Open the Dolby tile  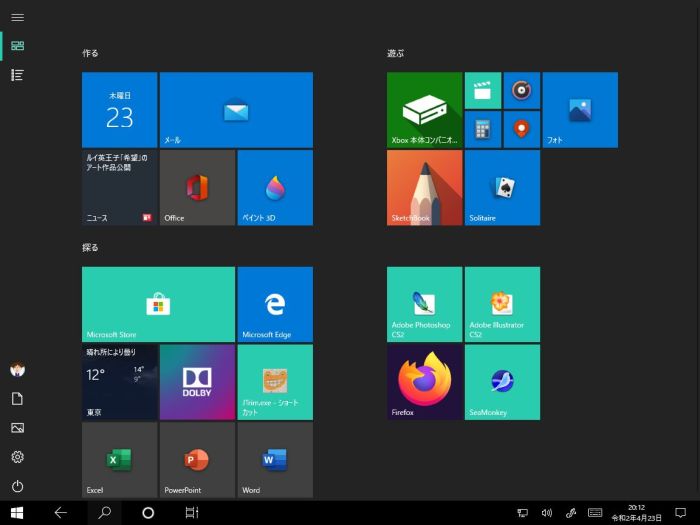pos(197,382)
